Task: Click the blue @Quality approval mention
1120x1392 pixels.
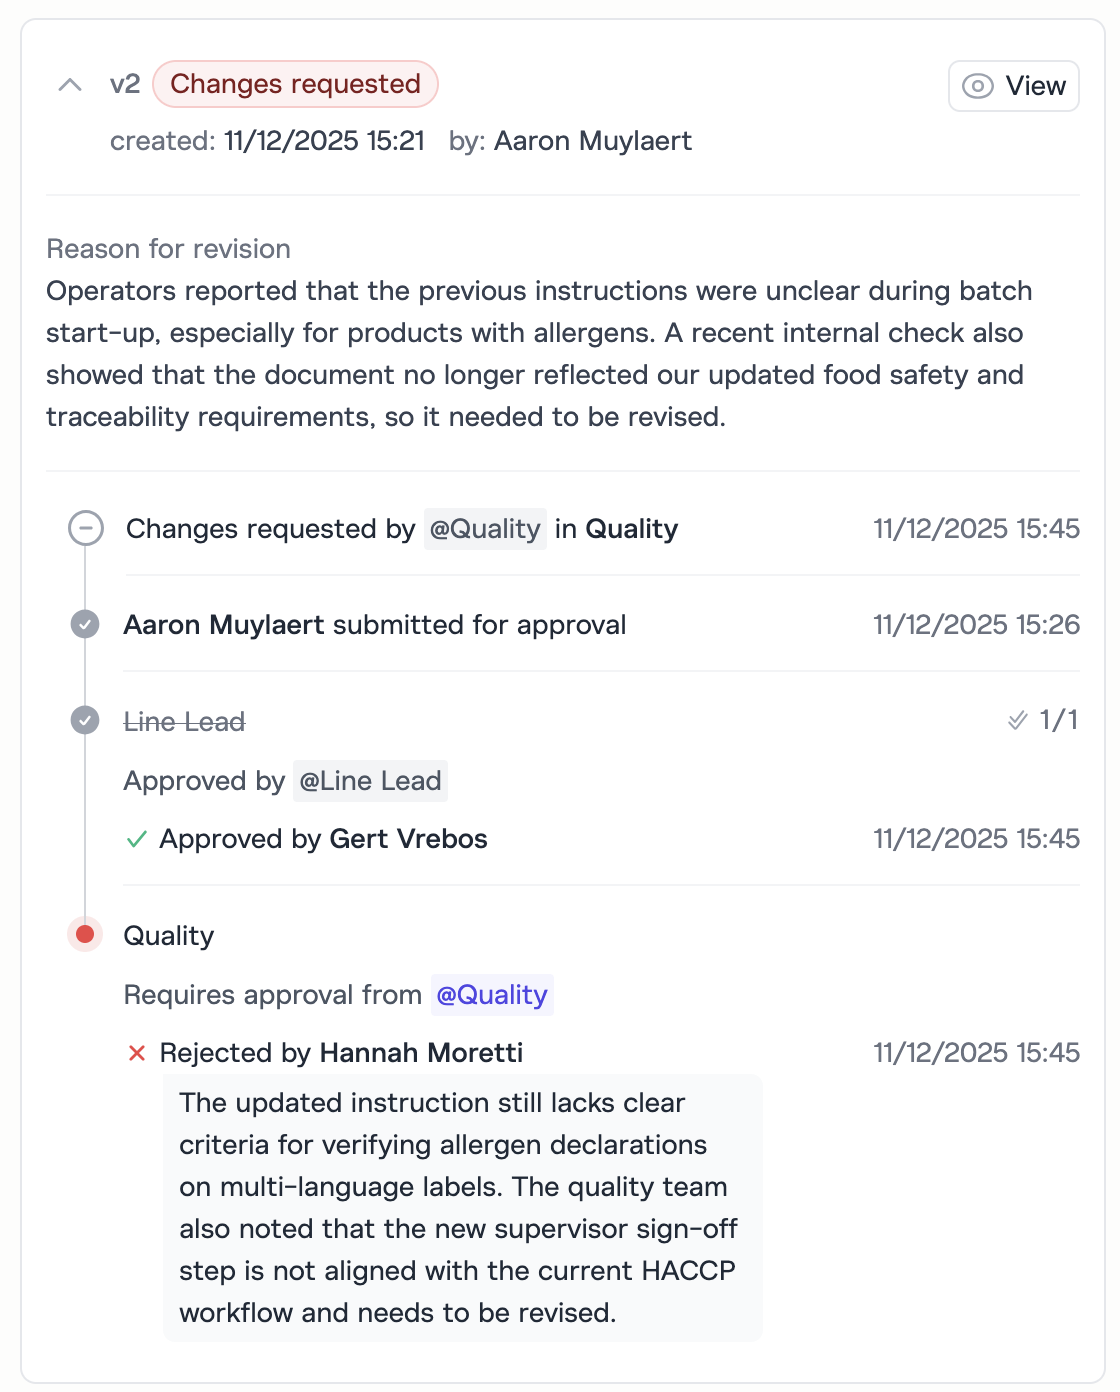Action: 492,995
